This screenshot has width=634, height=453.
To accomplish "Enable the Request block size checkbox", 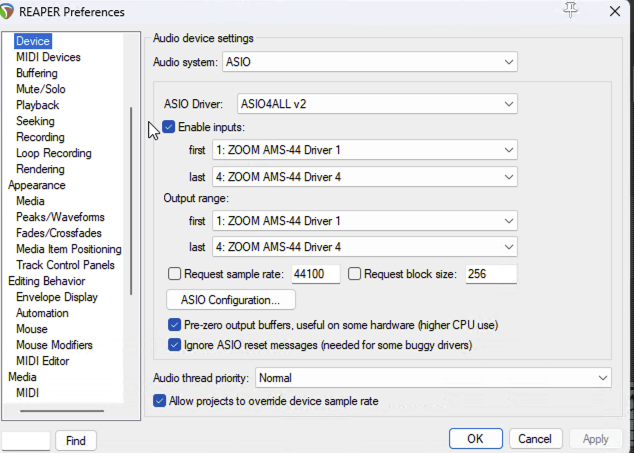I will (x=354, y=274).
